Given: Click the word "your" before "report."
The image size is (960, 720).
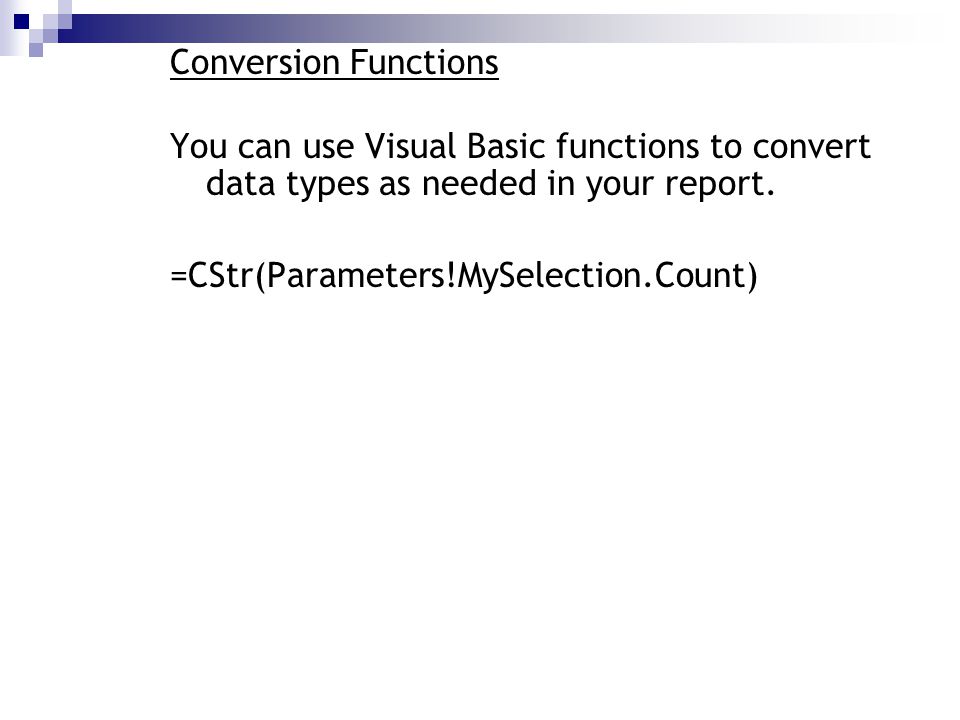Looking at the screenshot, I should tap(620, 186).
